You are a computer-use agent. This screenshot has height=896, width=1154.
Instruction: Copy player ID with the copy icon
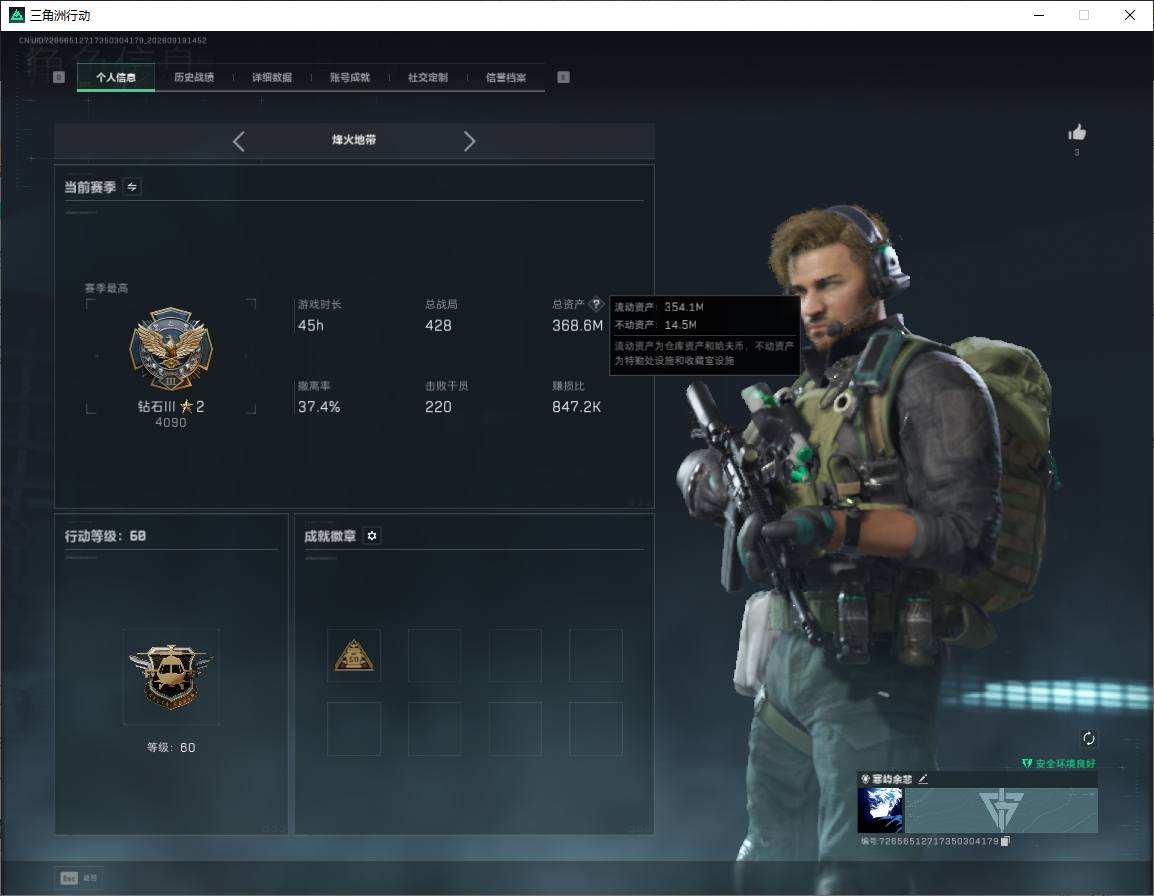click(1005, 841)
